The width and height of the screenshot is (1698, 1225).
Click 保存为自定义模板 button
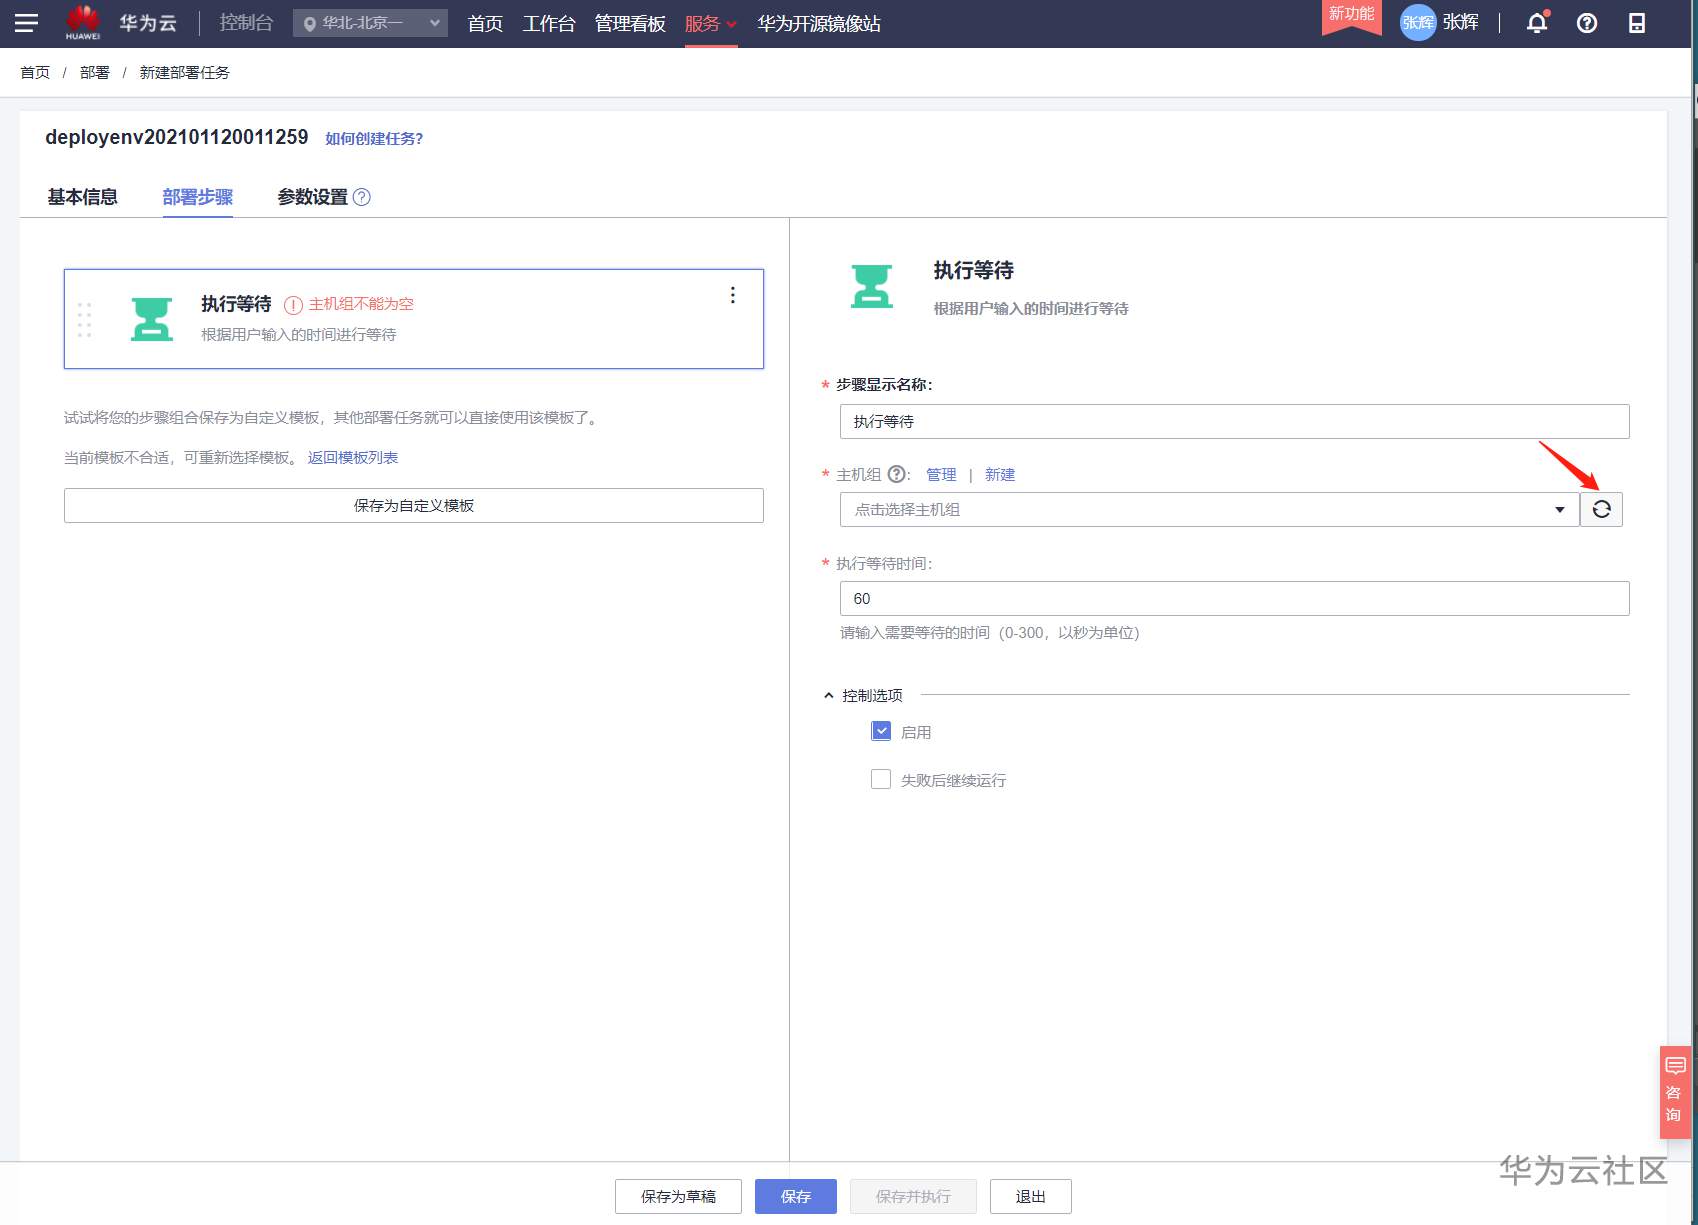[414, 505]
